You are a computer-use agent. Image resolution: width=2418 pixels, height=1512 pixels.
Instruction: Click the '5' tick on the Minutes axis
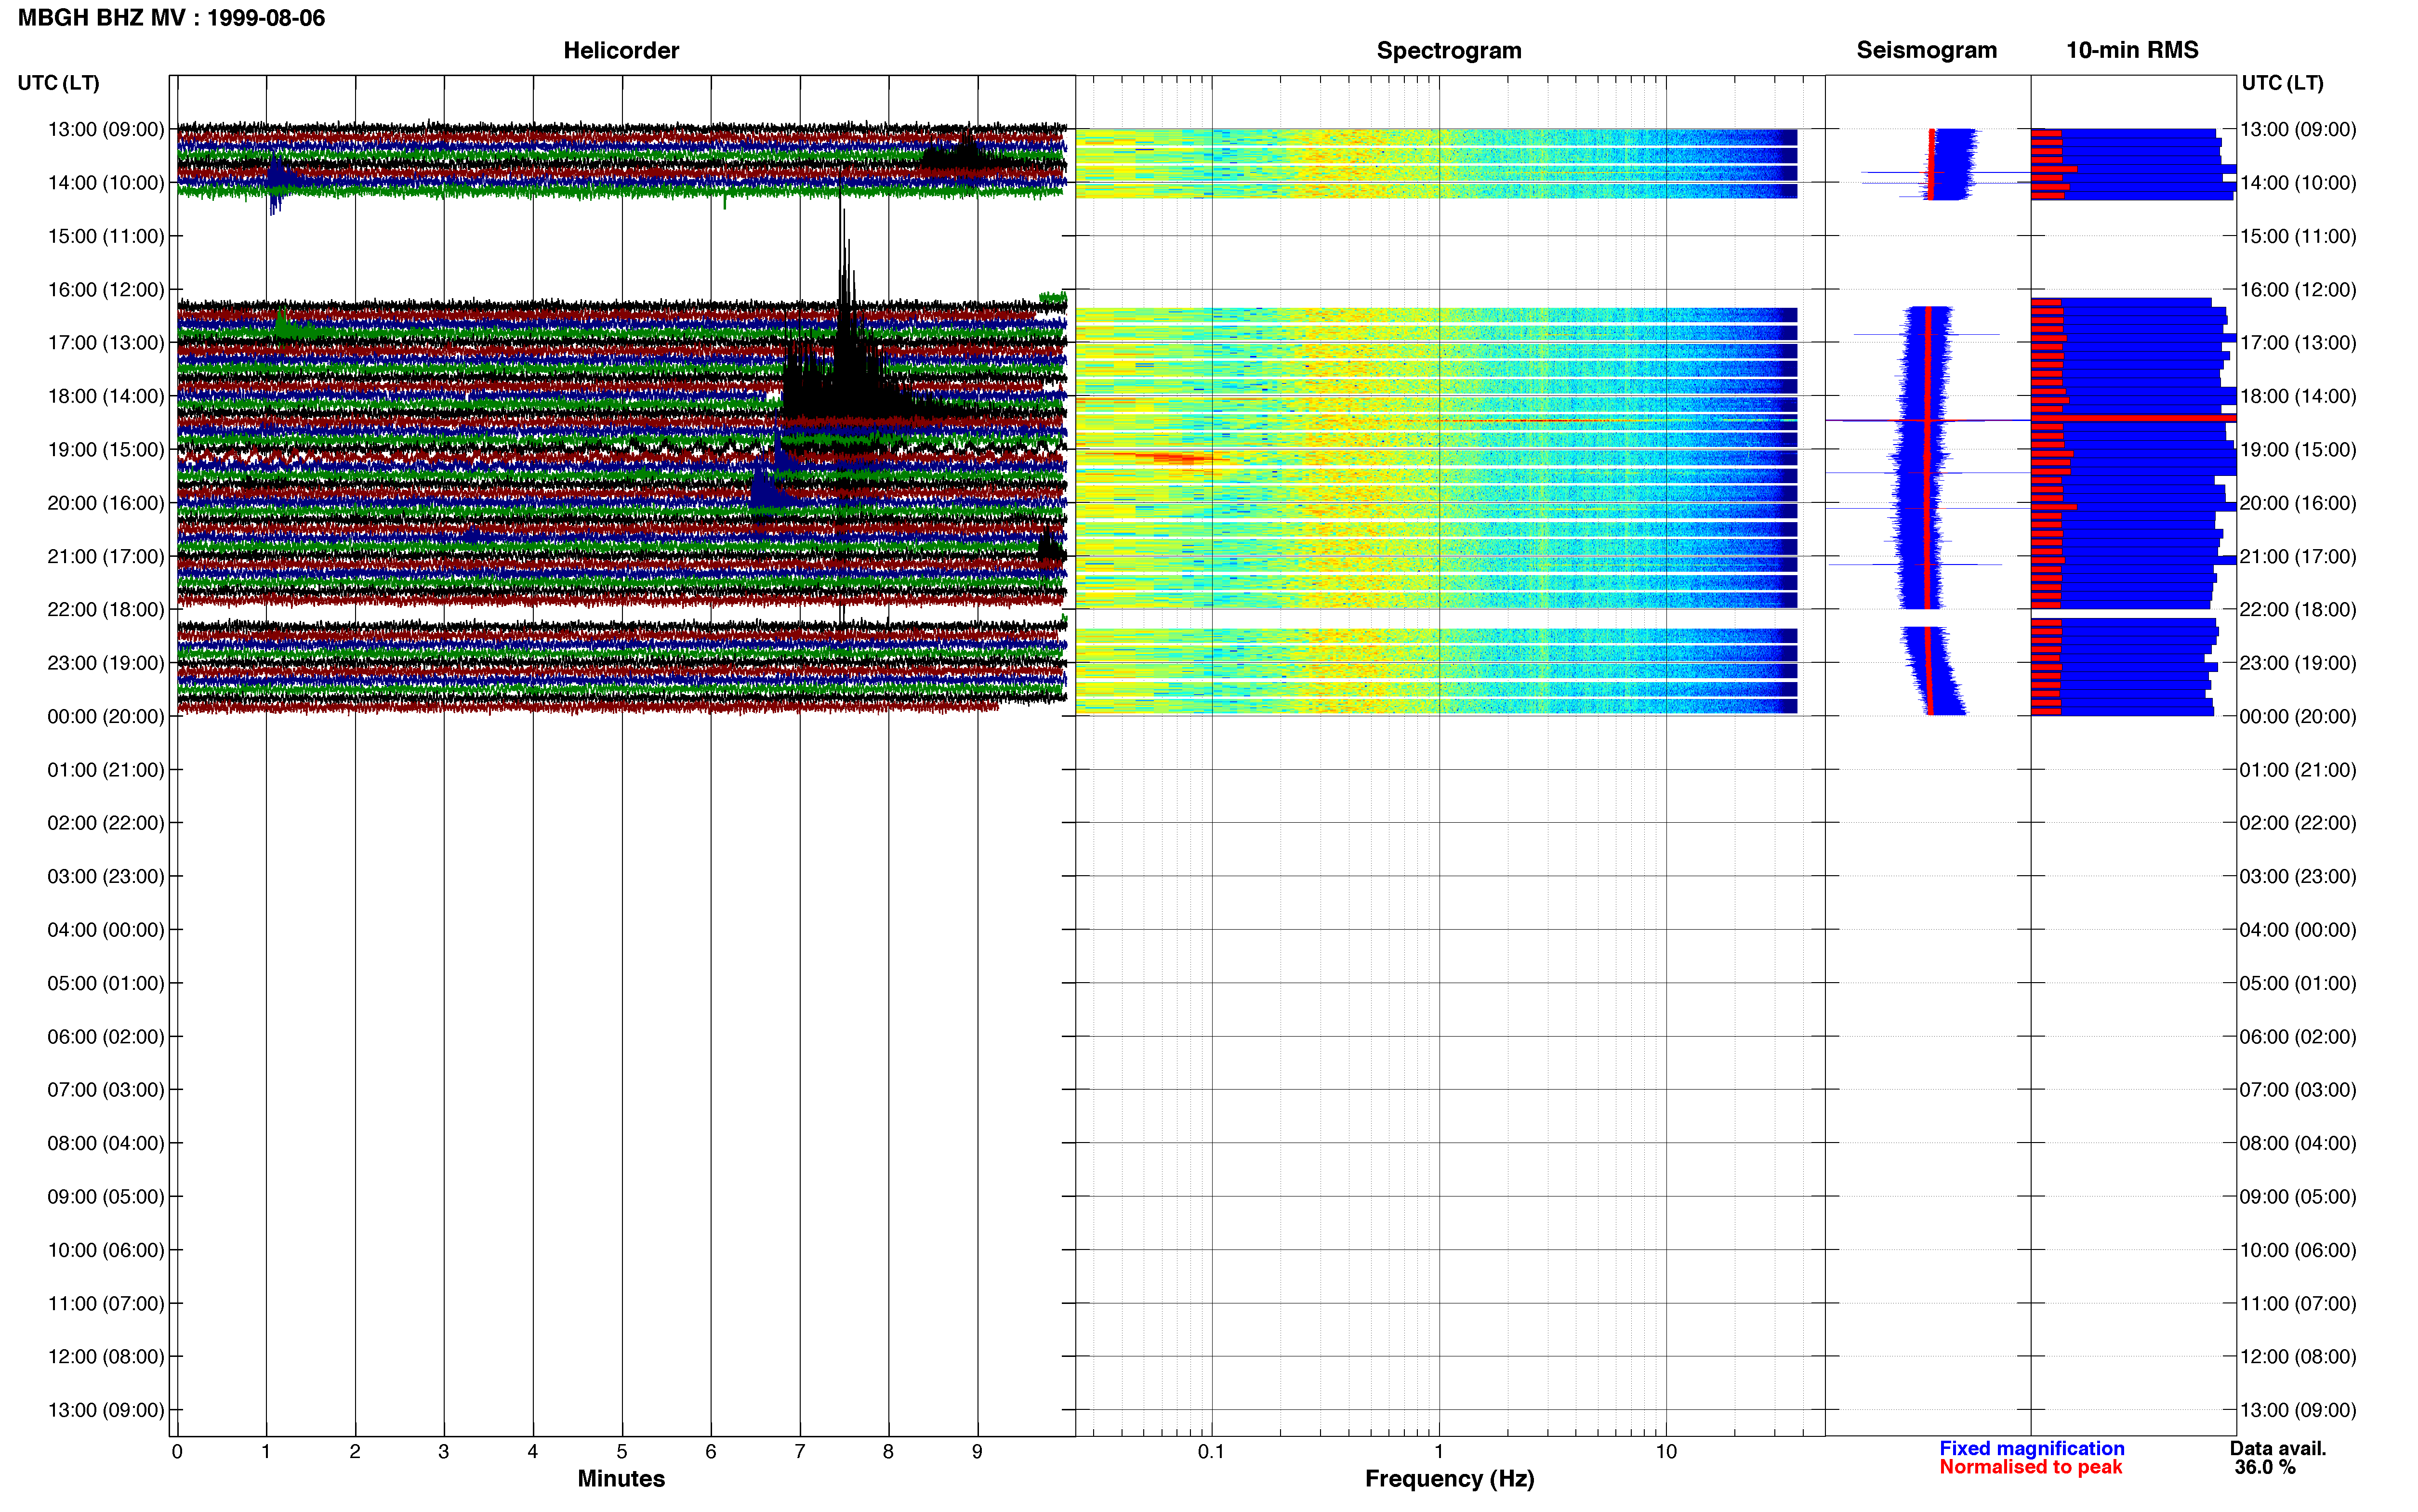click(x=622, y=1451)
